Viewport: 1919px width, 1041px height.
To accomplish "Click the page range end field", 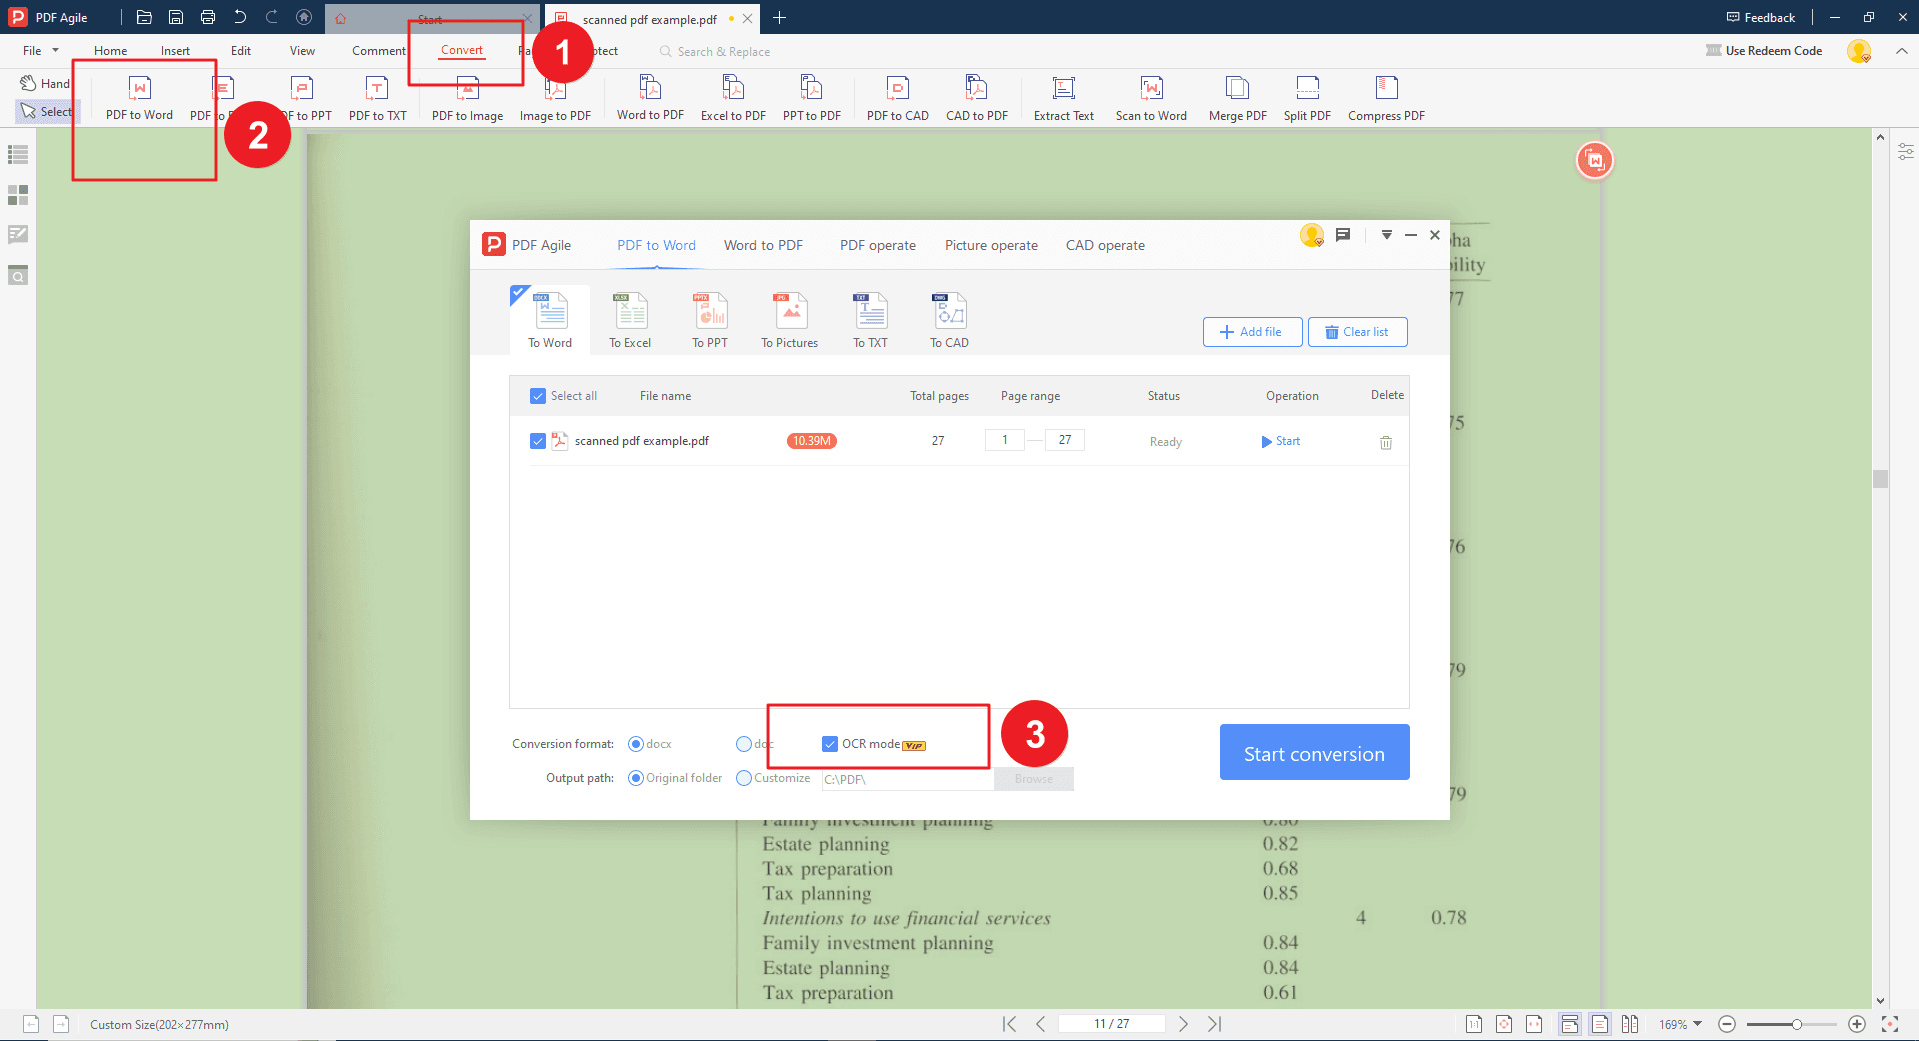I will [x=1065, y=440].
